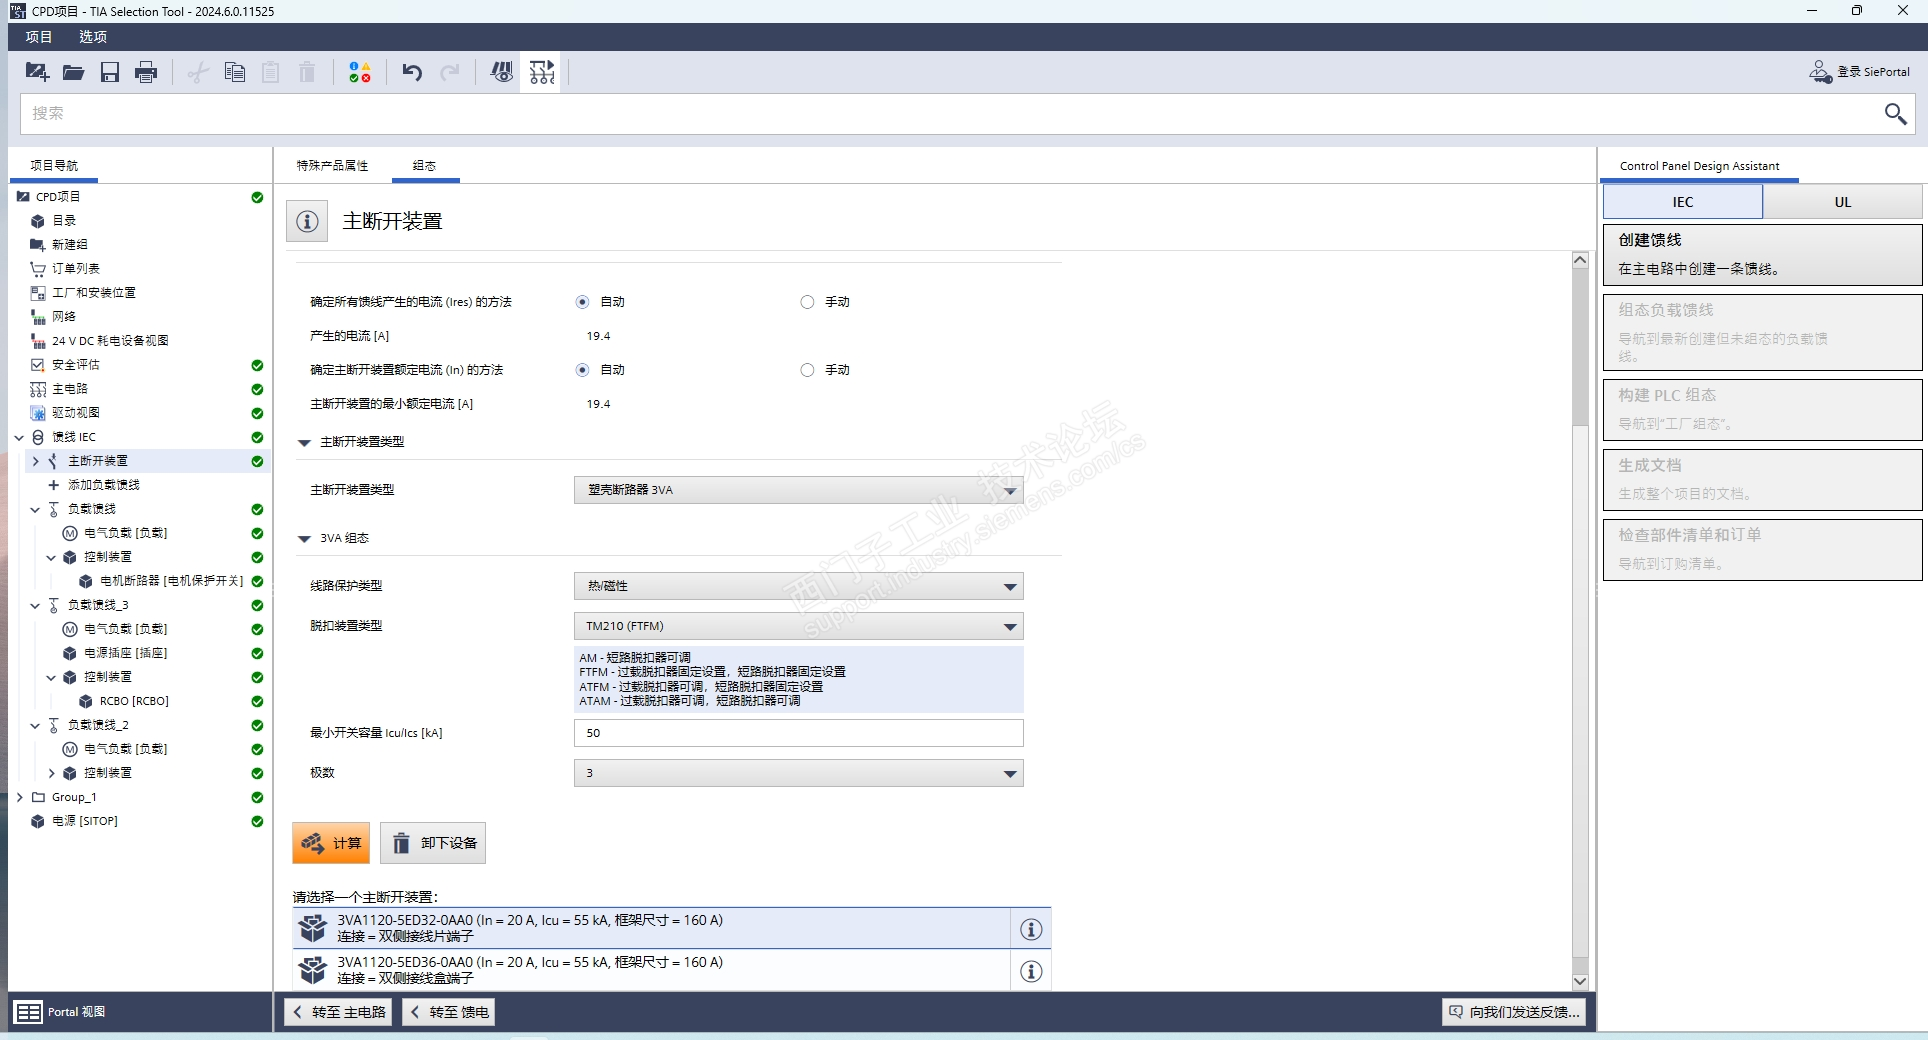Collapse the 主断开装置类型 section triangle
The height and width of the screenshot is (1040, 1928).
[x=304, y=442]
